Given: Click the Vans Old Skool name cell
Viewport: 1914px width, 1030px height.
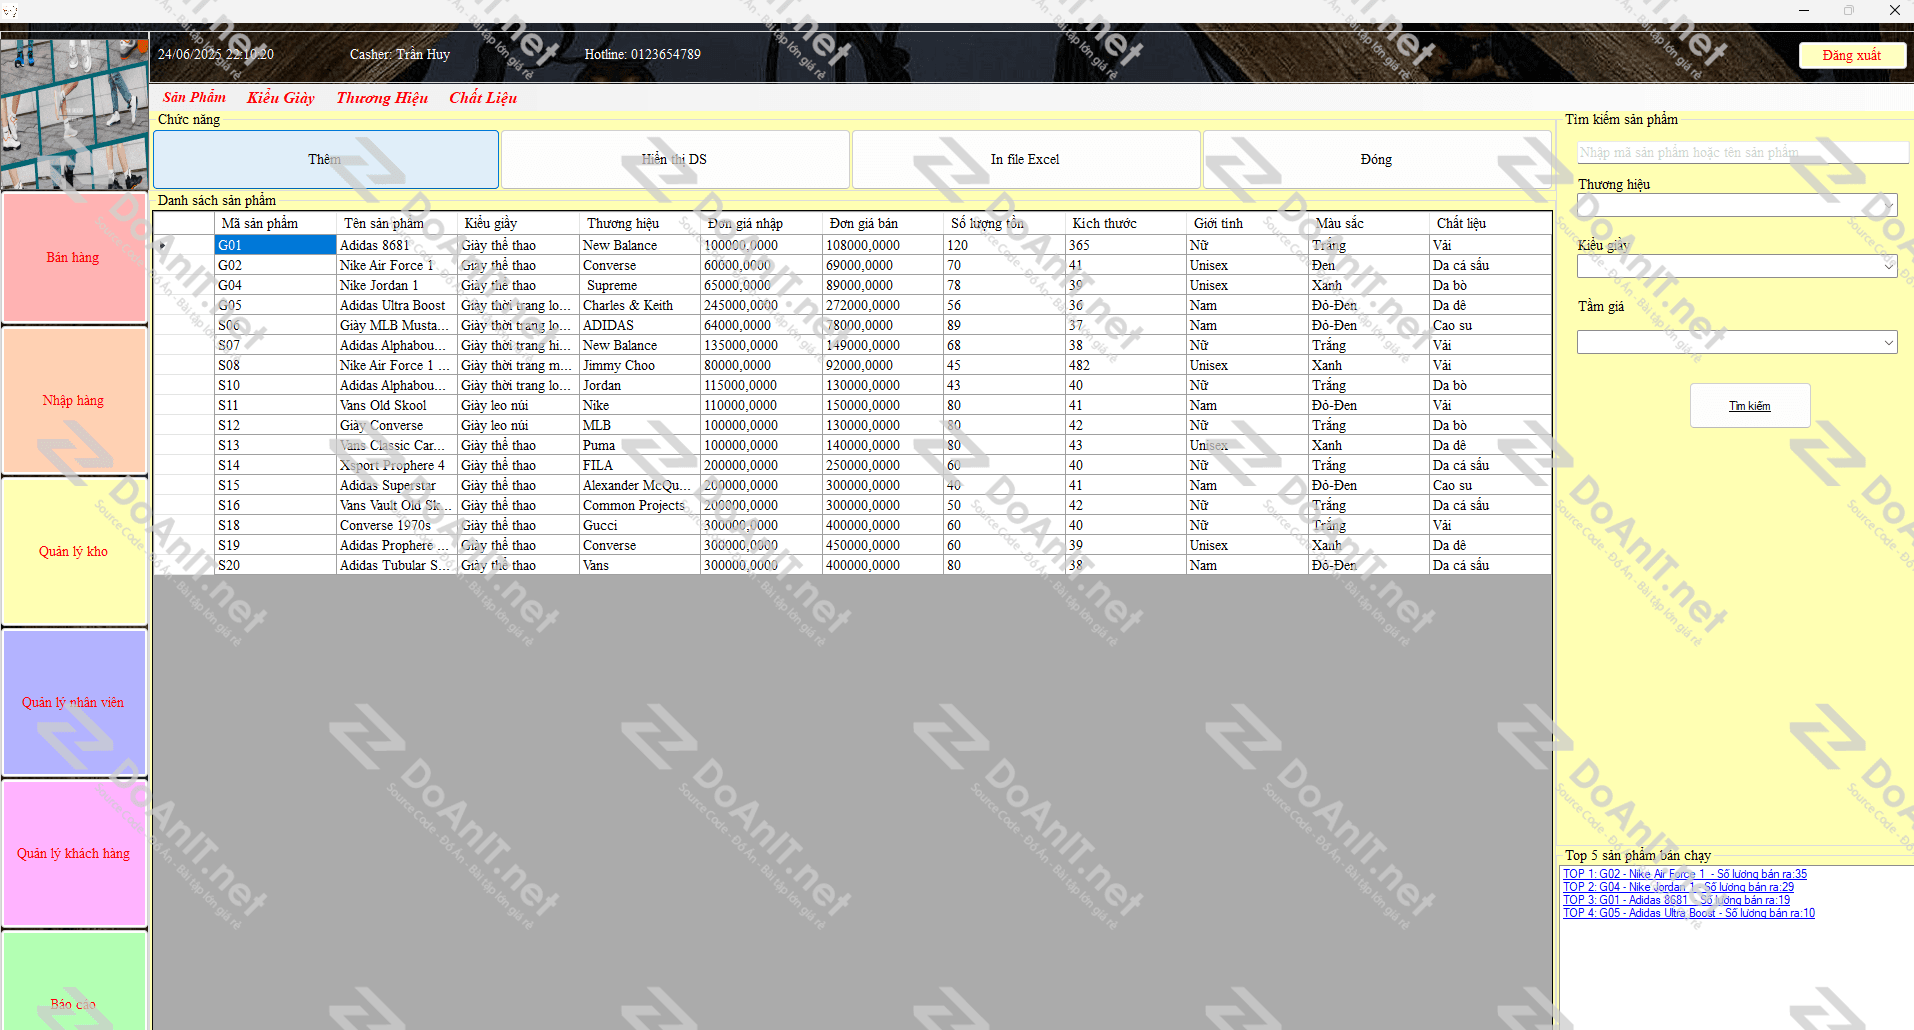Looking at the screenshot, I should pyautogui.click(x=397, y=405).
